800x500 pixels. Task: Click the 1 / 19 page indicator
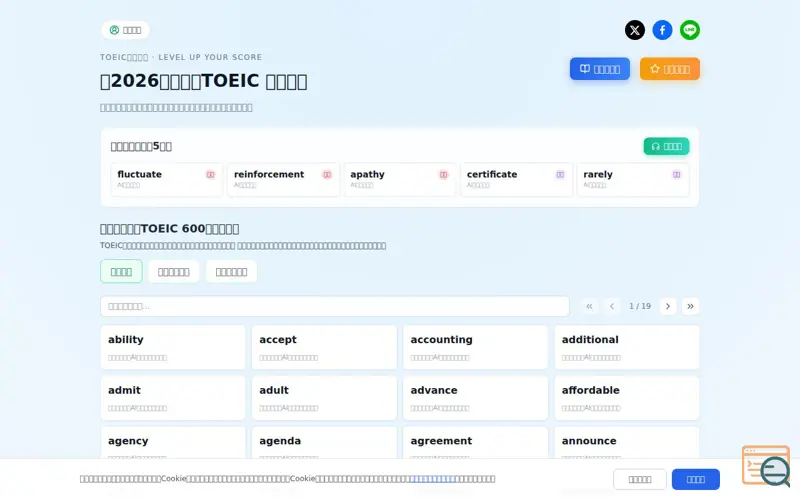(x=640, y=306)
